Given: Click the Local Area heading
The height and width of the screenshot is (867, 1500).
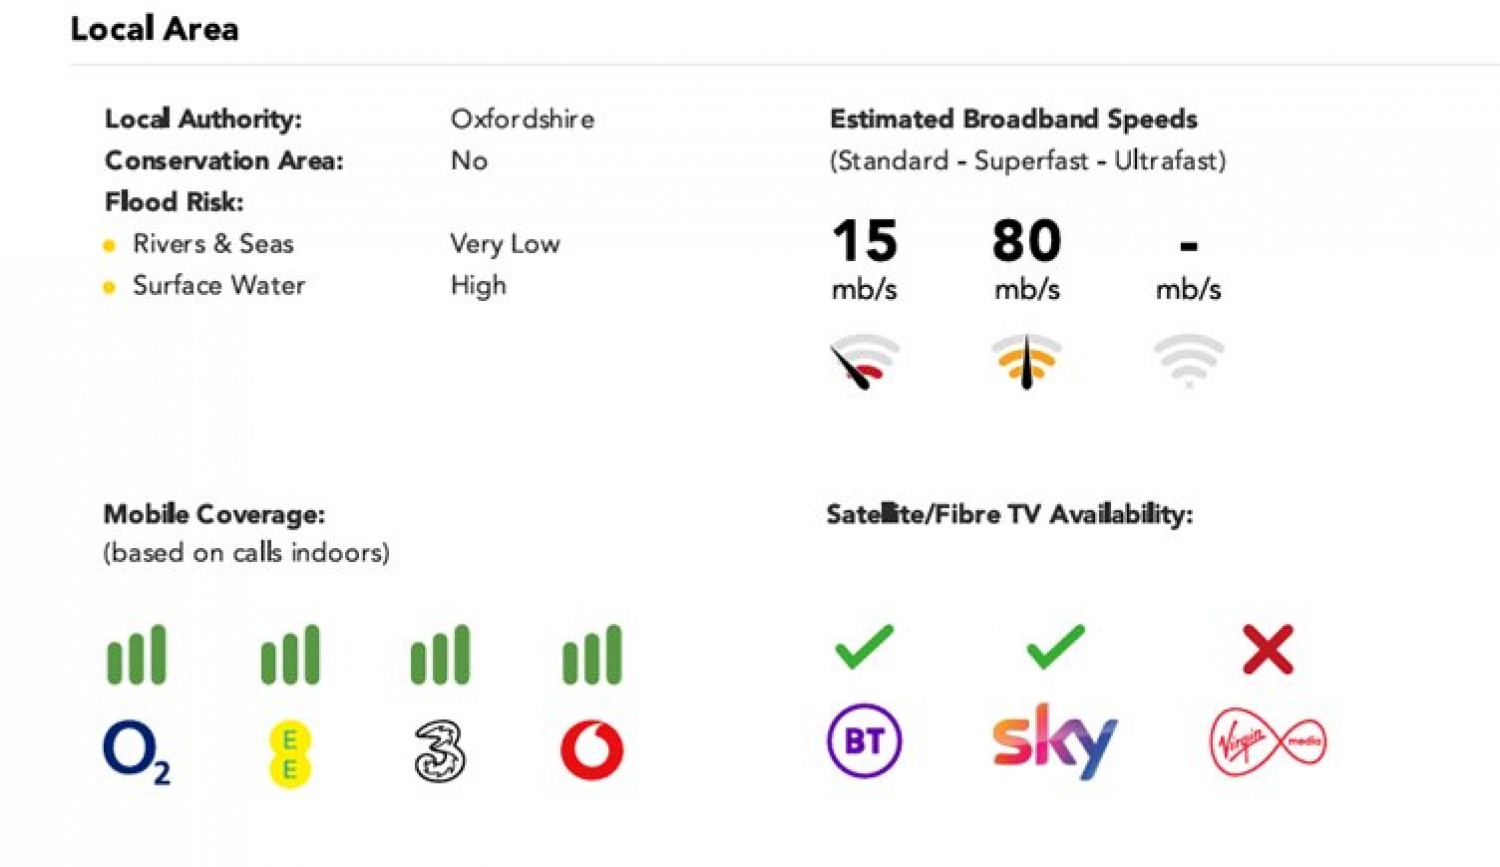Looking at the screenshot, I should click(x=155, y=29).
